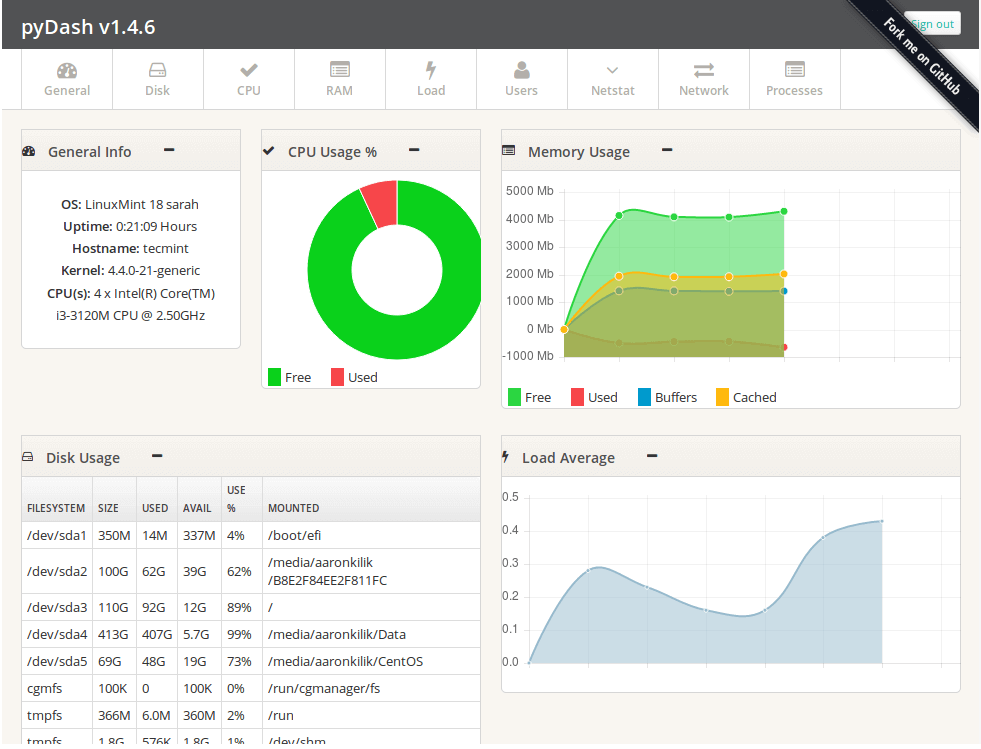
Task: Click the red Used slice of CPU donut
Action: [x=382, y=203]
